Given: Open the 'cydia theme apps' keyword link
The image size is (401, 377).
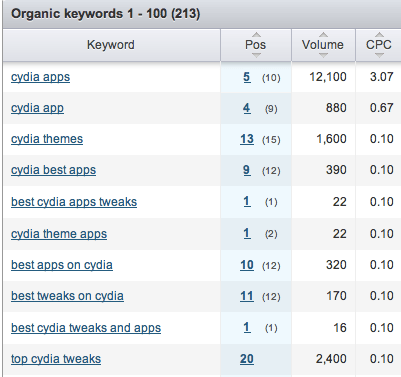Looking at the screenshot, I should point(59,234).
